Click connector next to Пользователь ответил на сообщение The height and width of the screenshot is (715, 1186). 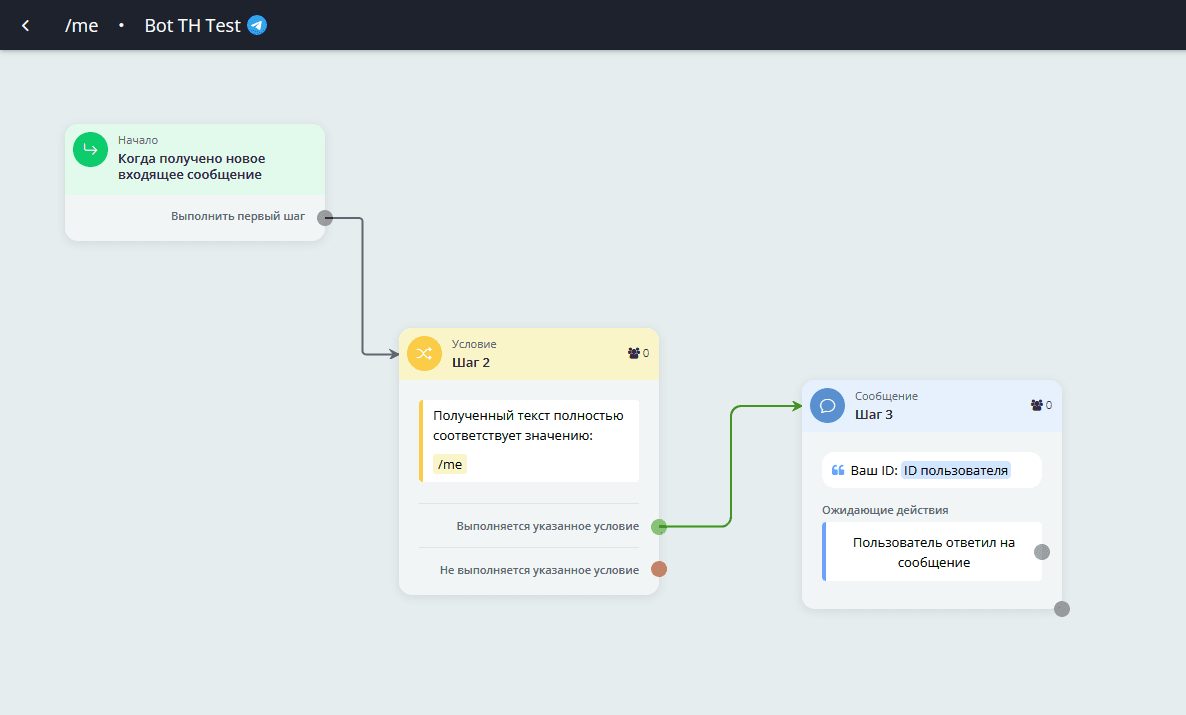click(x=1041, y=552)
